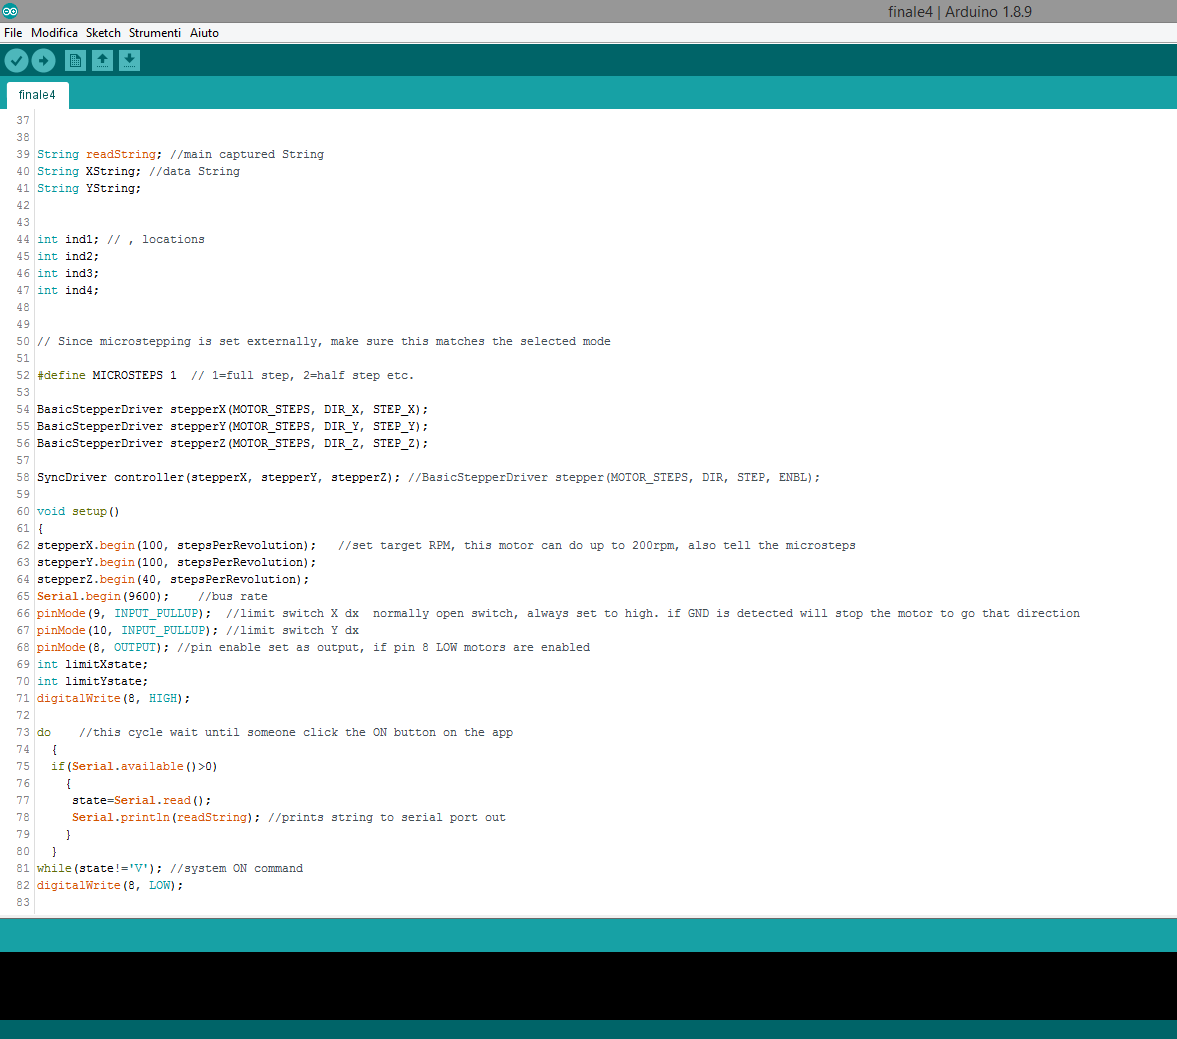Open the Sketch menu
This screenshot has width=1177, height=1039.
click(103, 32)
